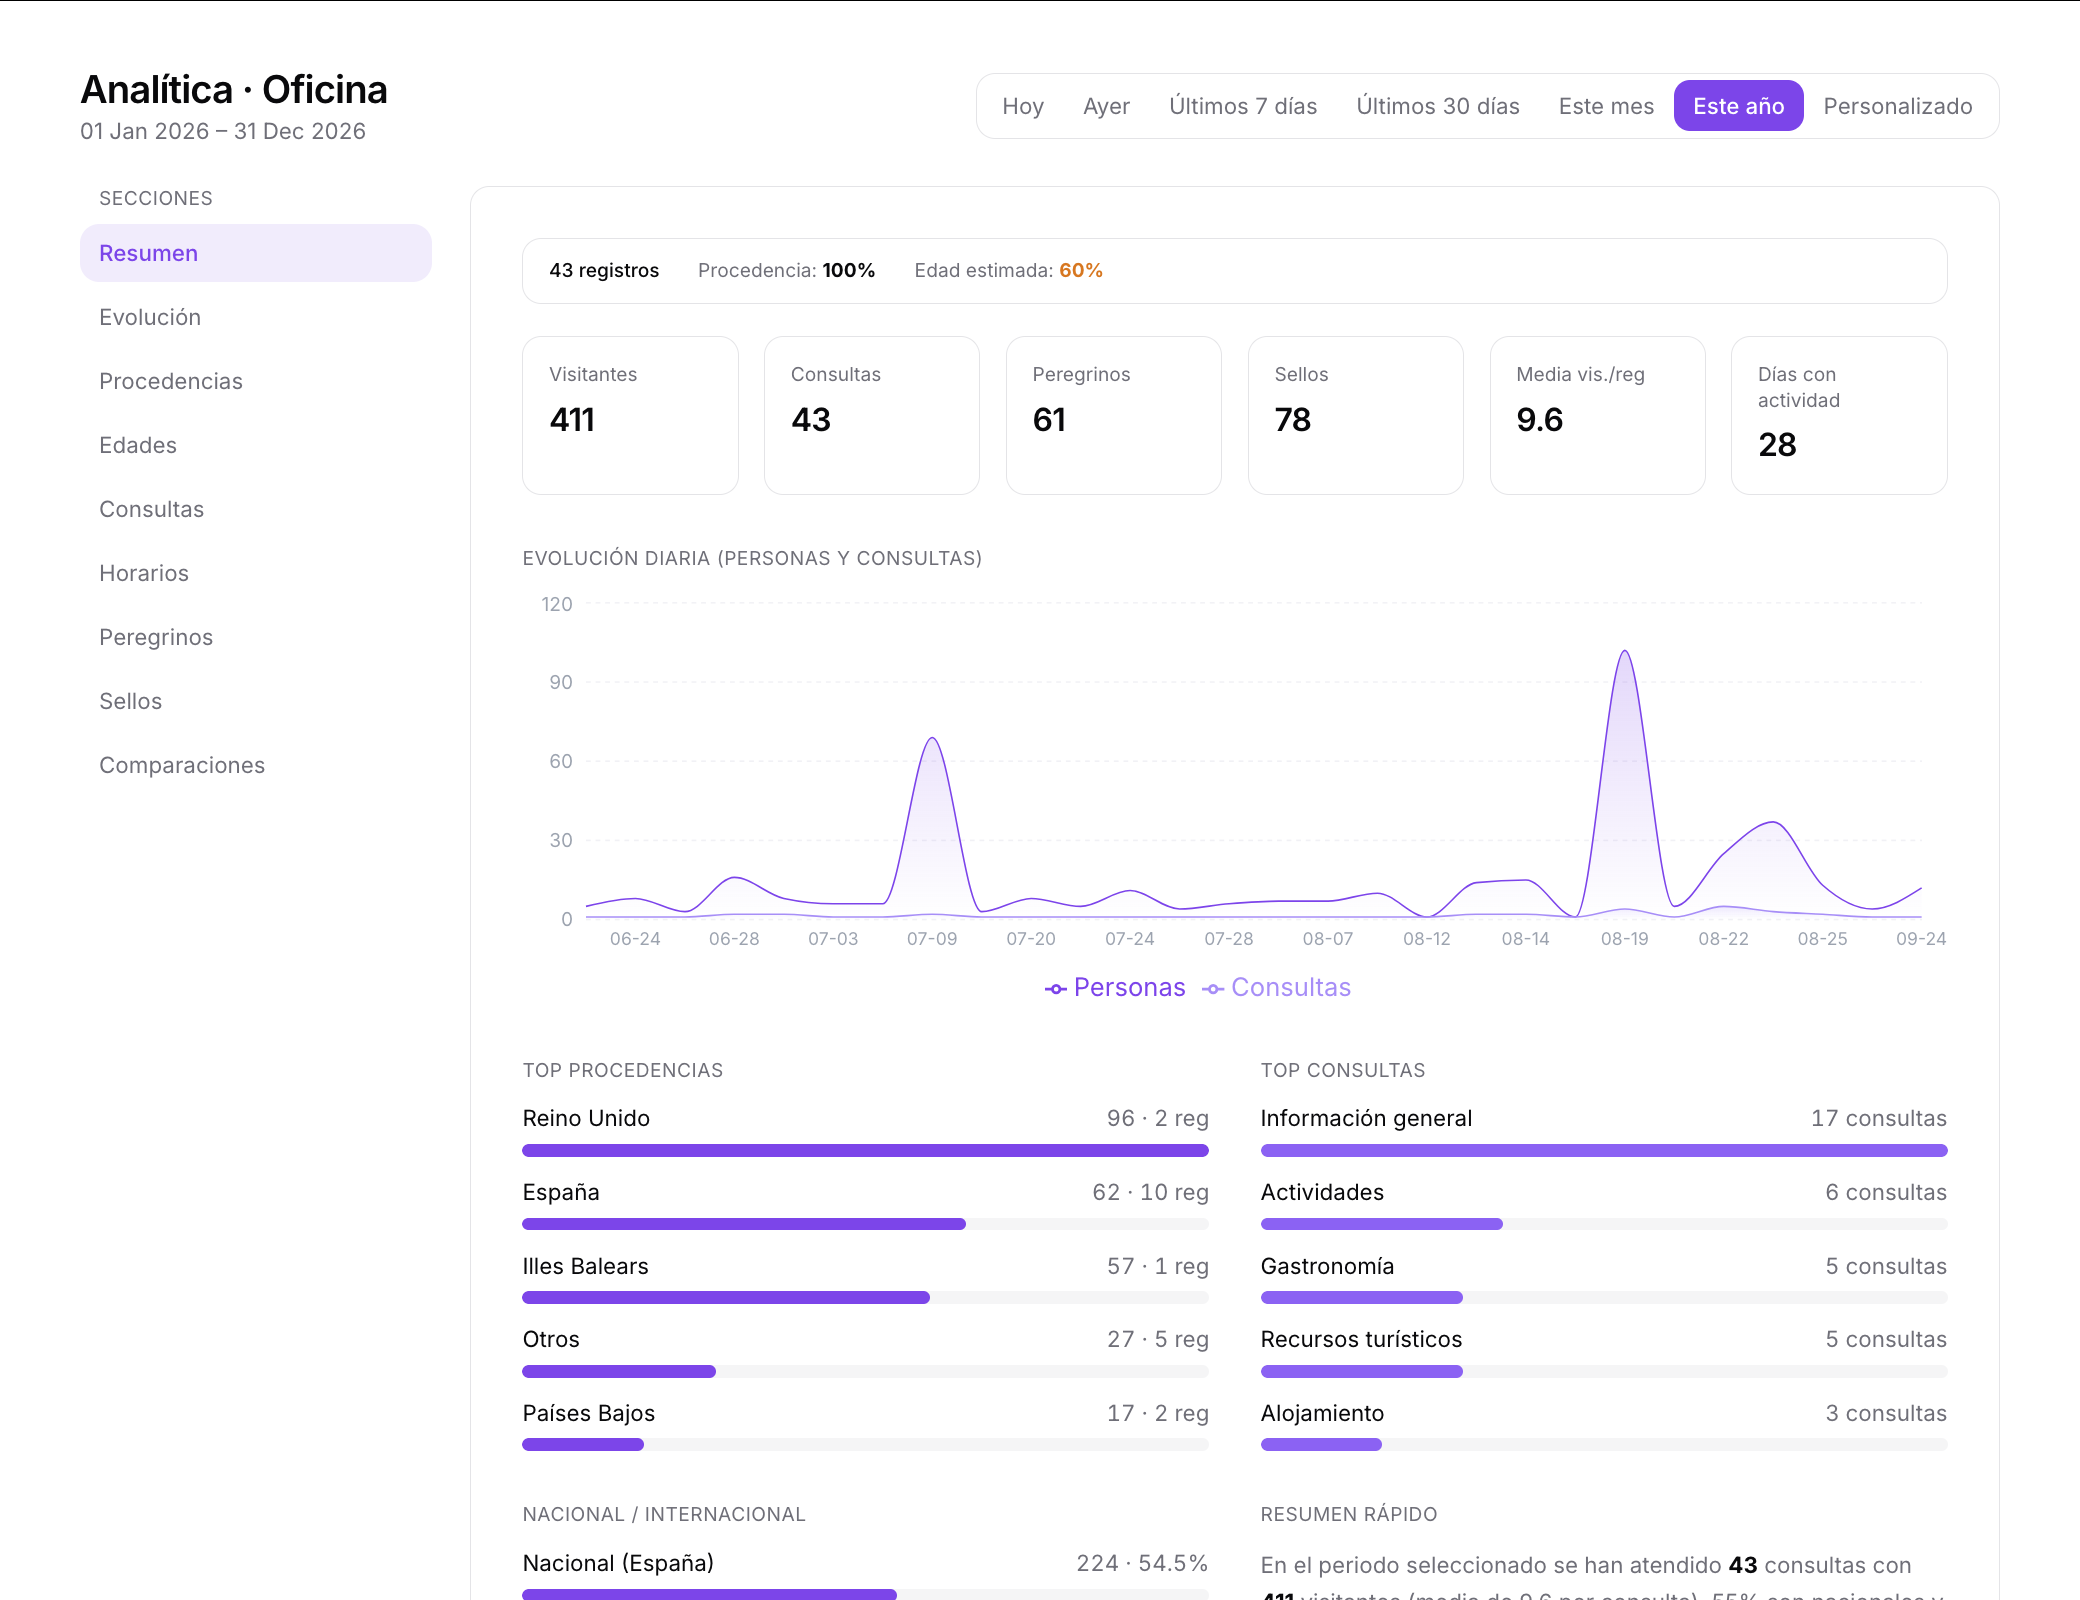Open the Peregrinos sidebar section
Screen dimensions: 2080x1600
(256, 637)
